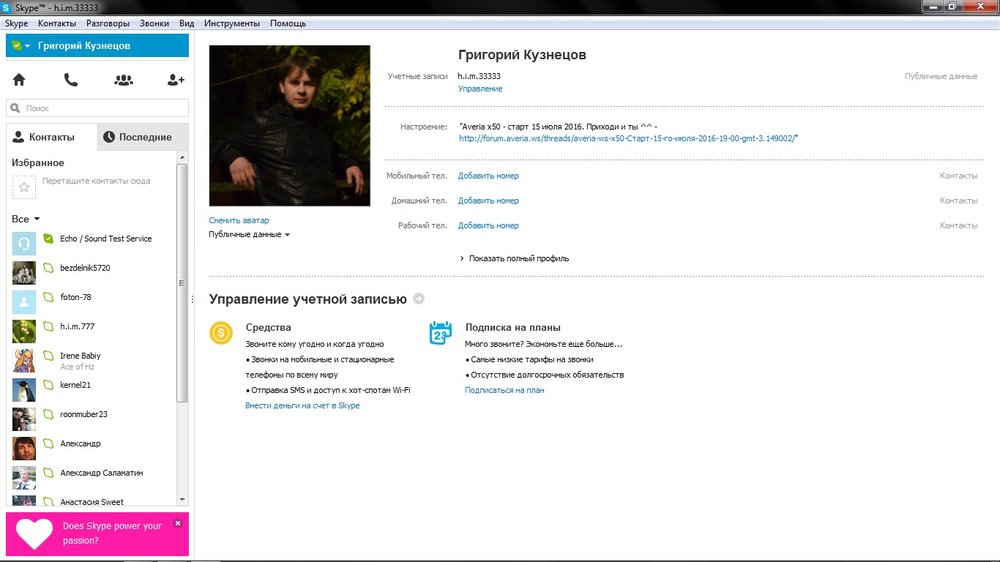Screen dimensions: 1000x562
Task: Expand Показать полный профиль
Action: [x=517, y=258]
